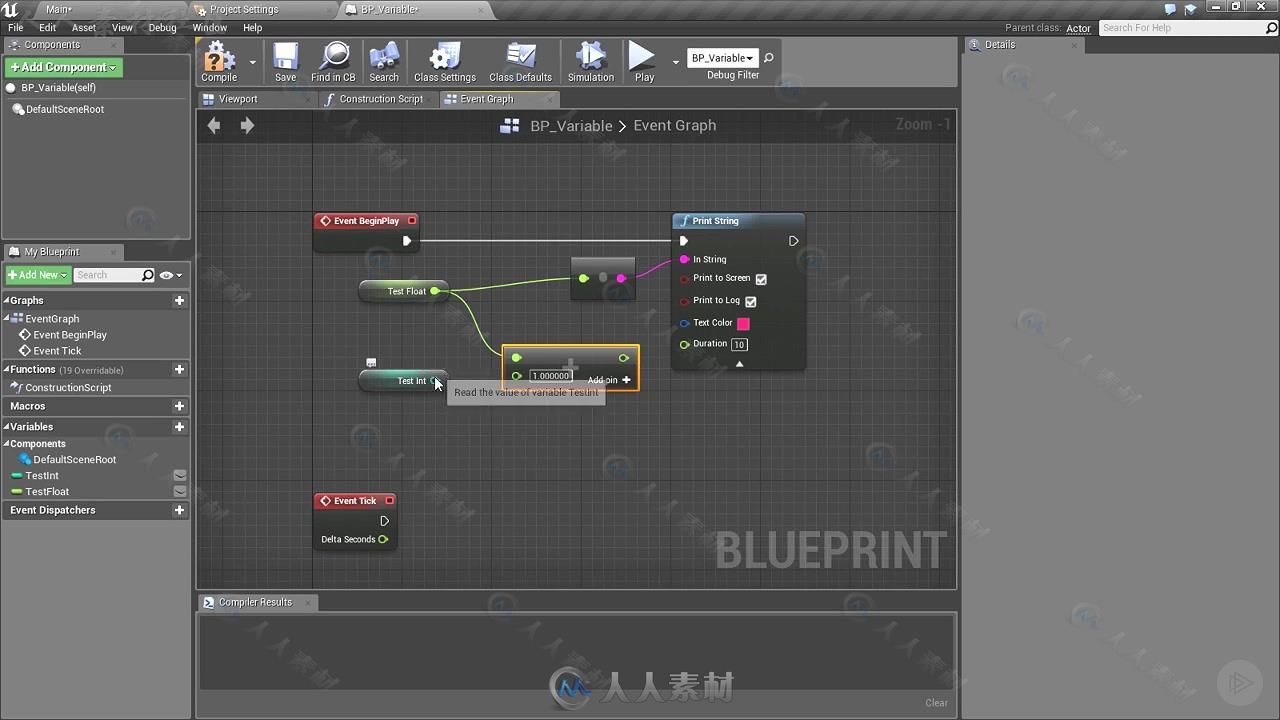The image size is (1280, 720).
Task: Open Text Color pink swatch
Action: (x=743, y=323)
